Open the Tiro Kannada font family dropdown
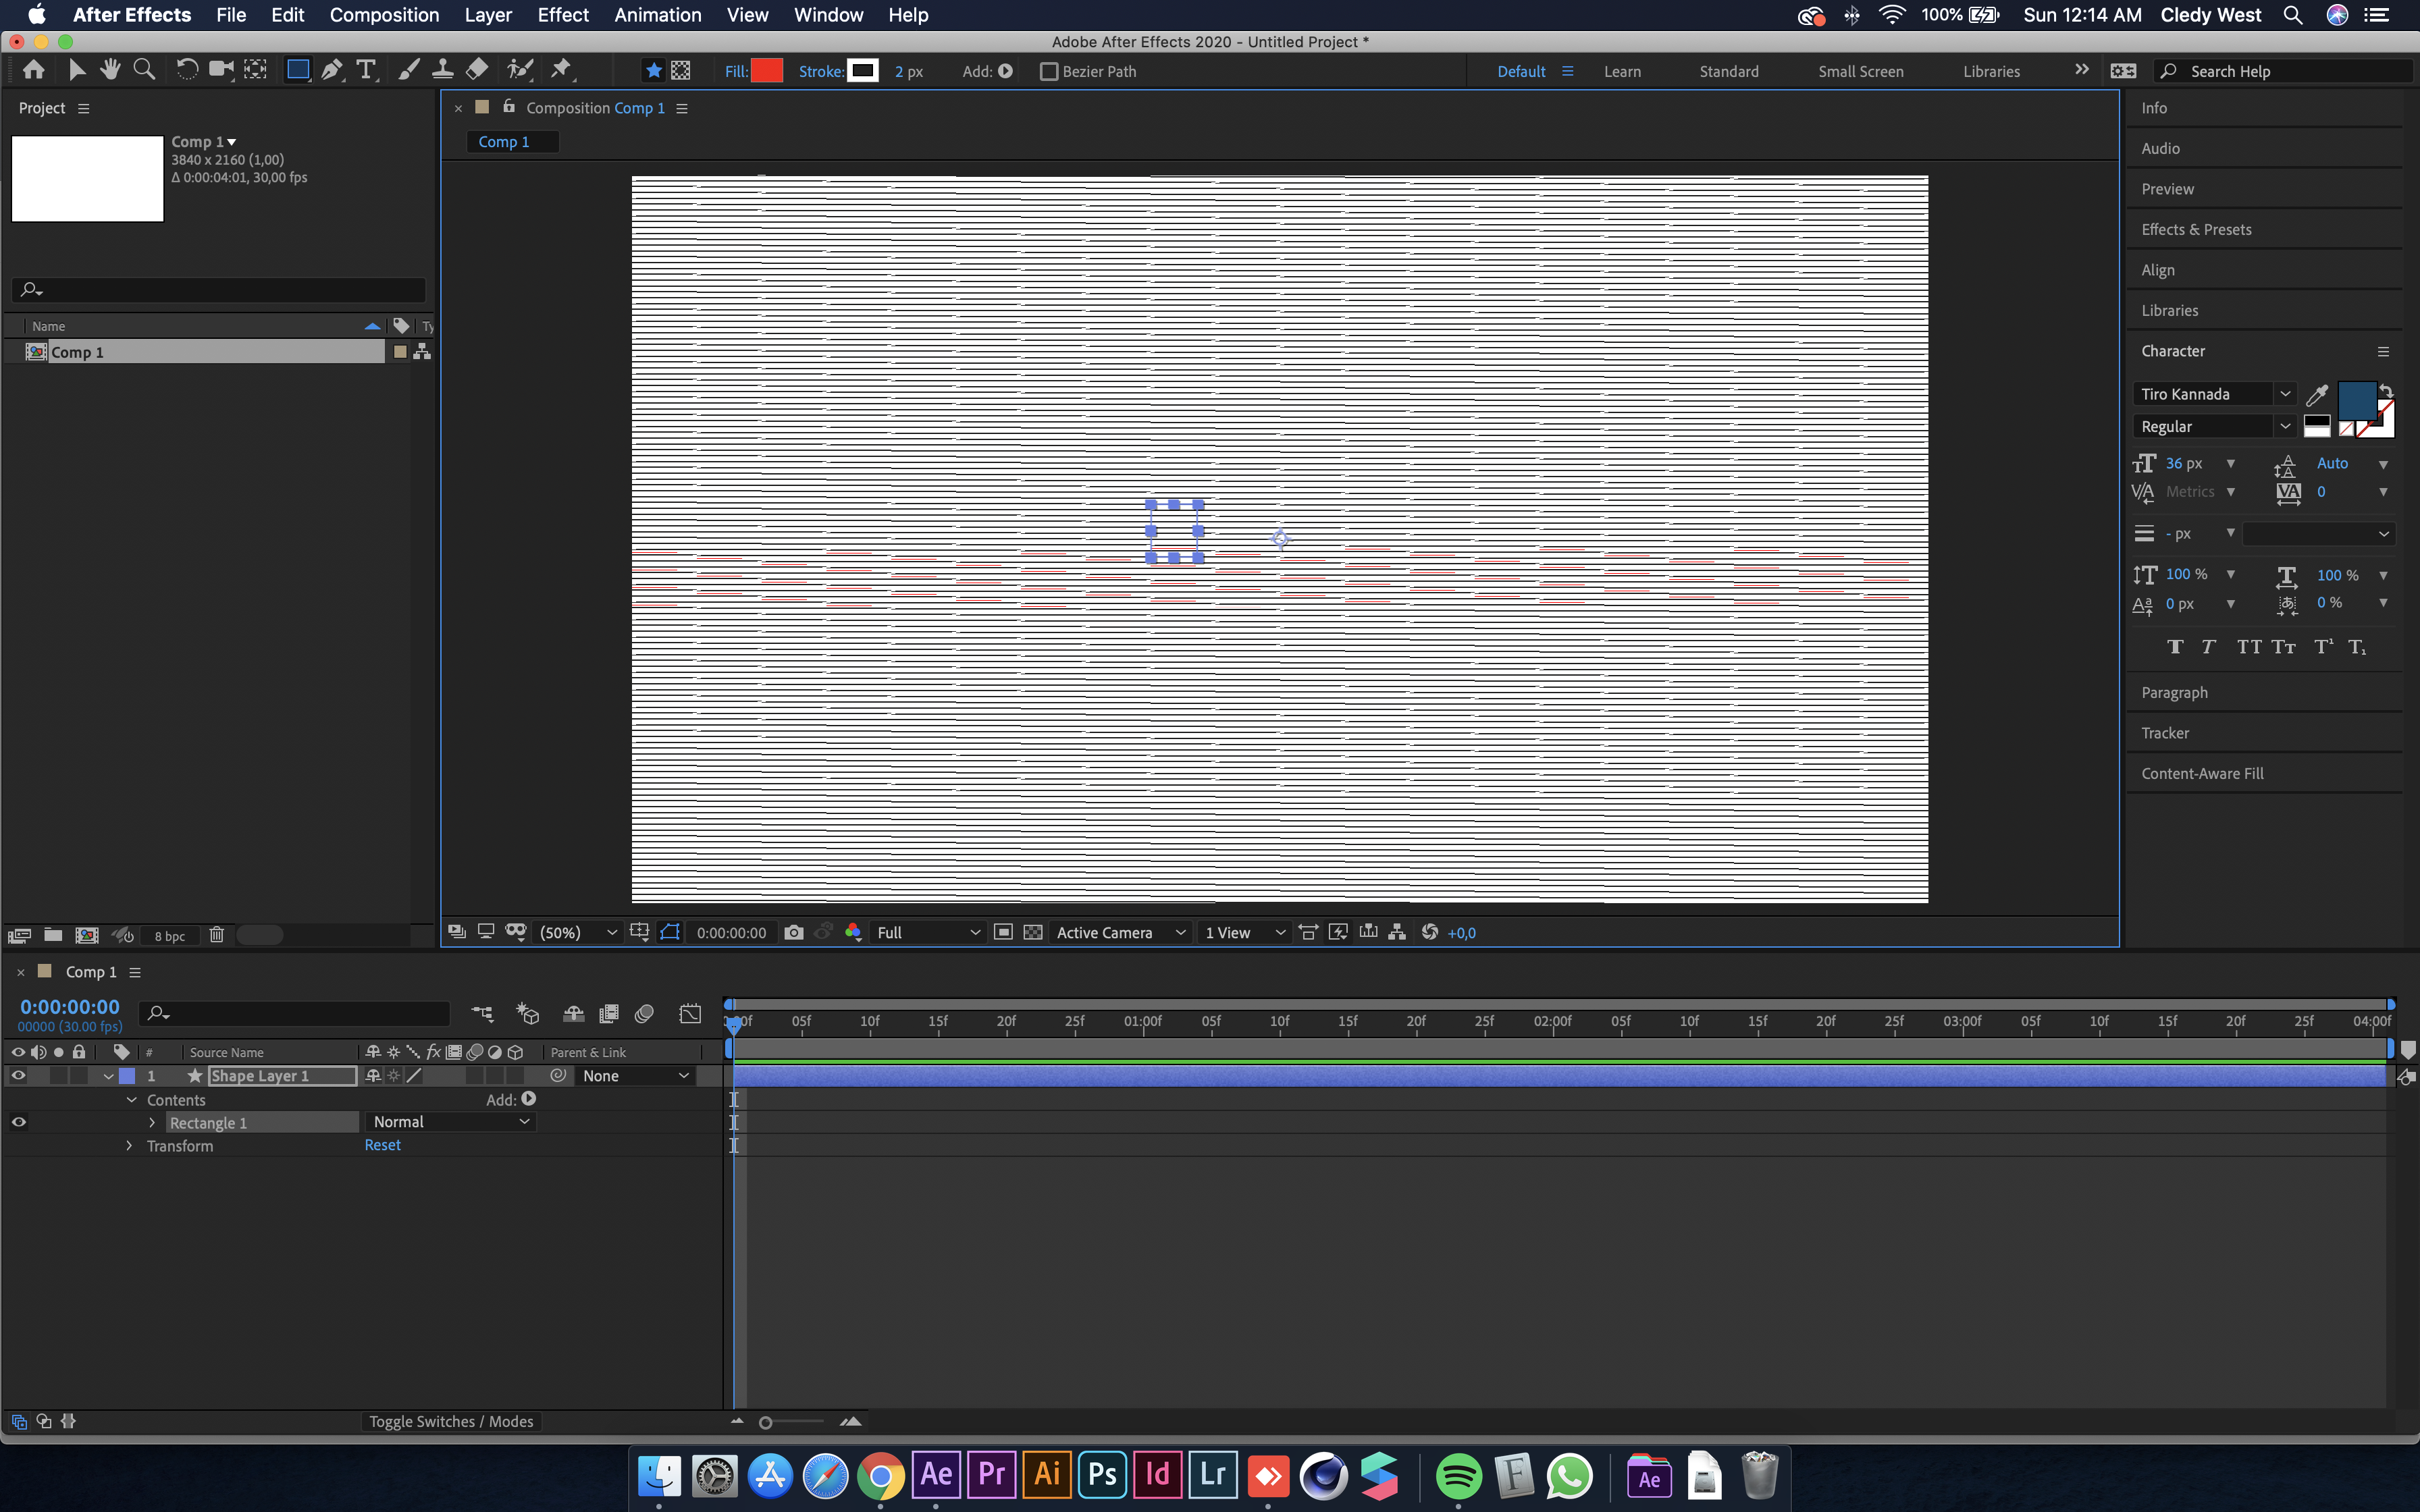Viewport: 2420px width, 1512px height. pos(2286,393)
